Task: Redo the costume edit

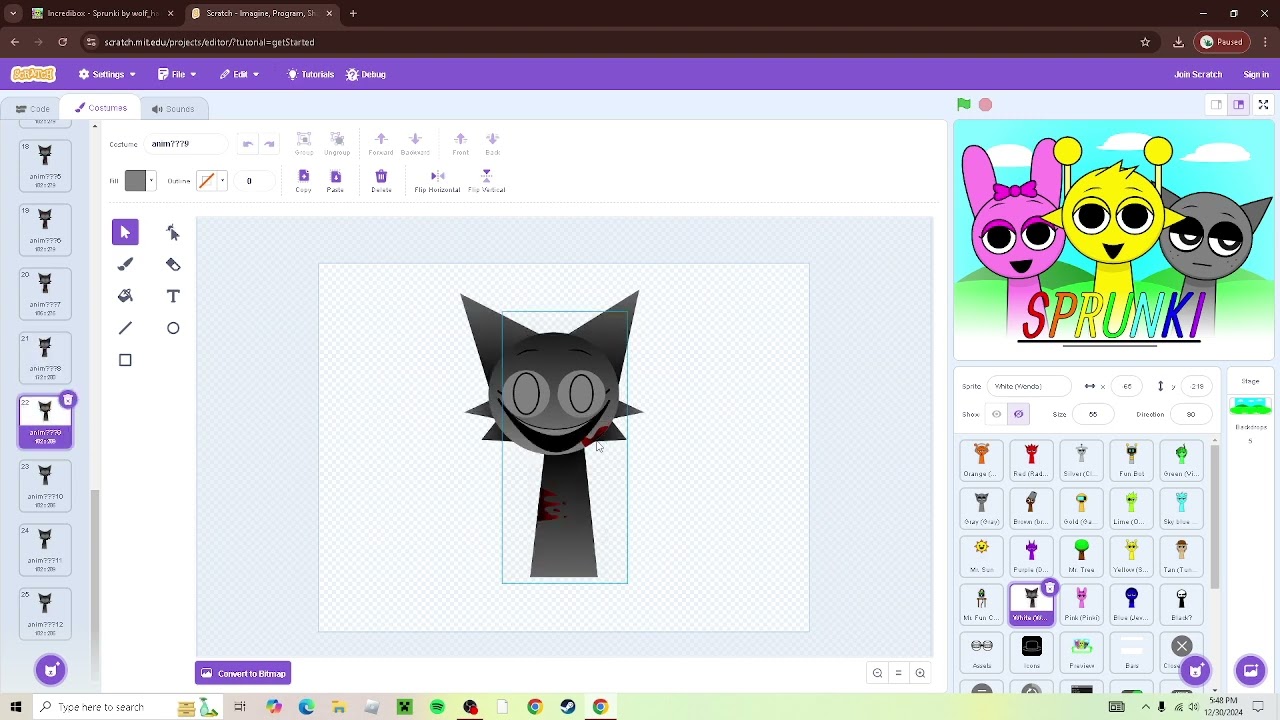Action: click(269, 144)
